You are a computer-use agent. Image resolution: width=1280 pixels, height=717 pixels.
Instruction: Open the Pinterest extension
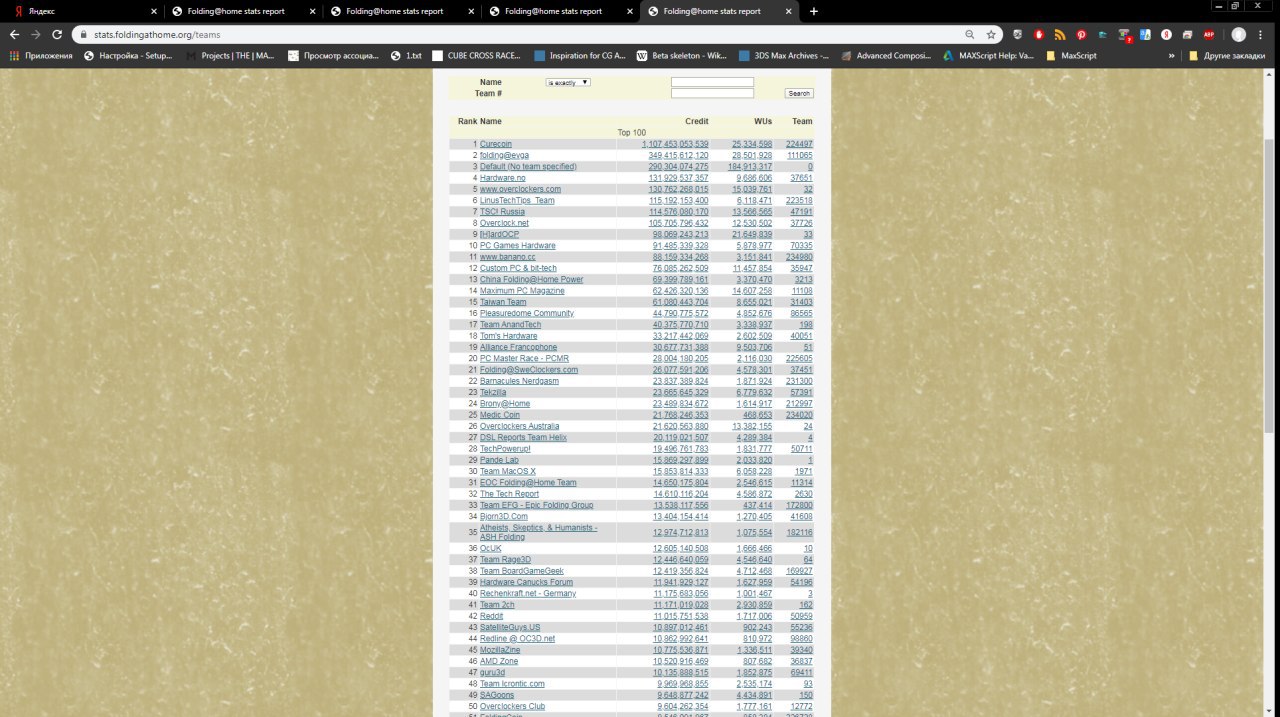(1081, 34)
